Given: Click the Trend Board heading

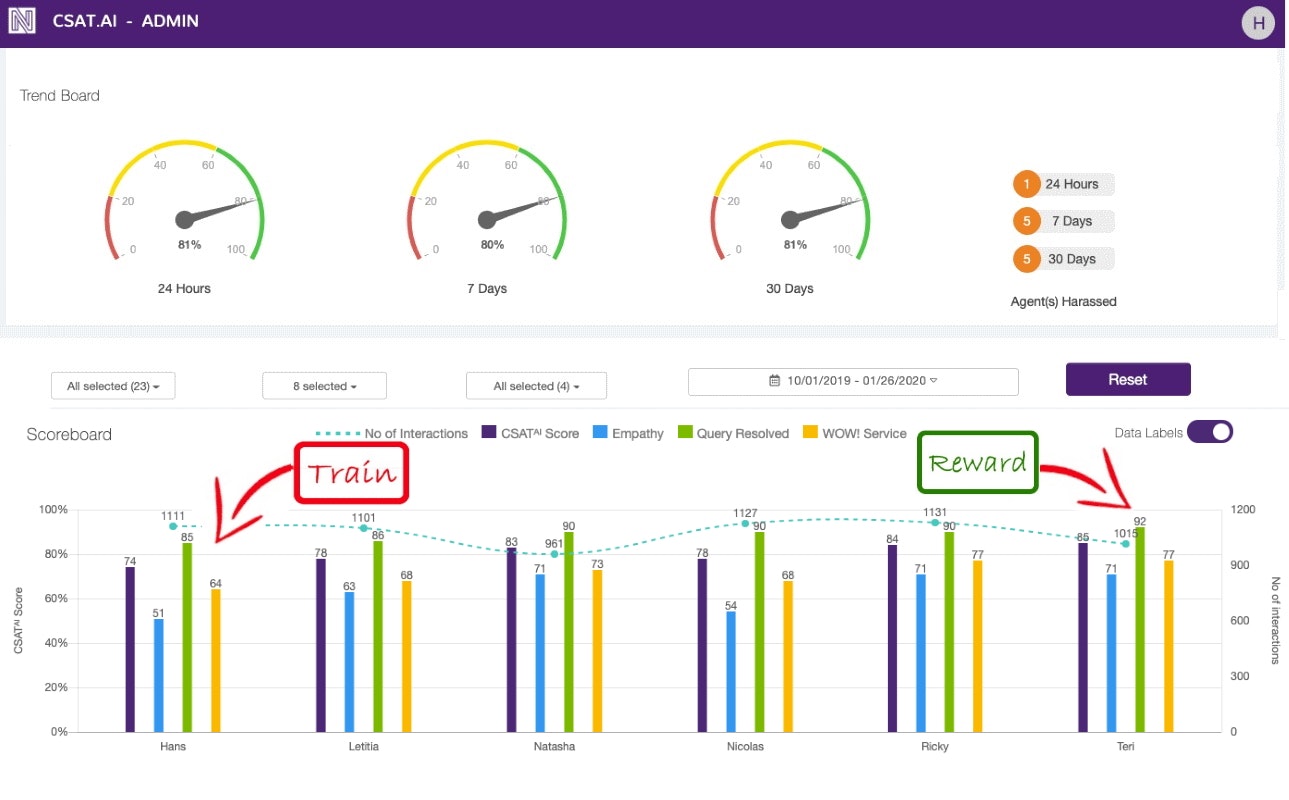Looking at the screenshot, I should tap(60, 96).
